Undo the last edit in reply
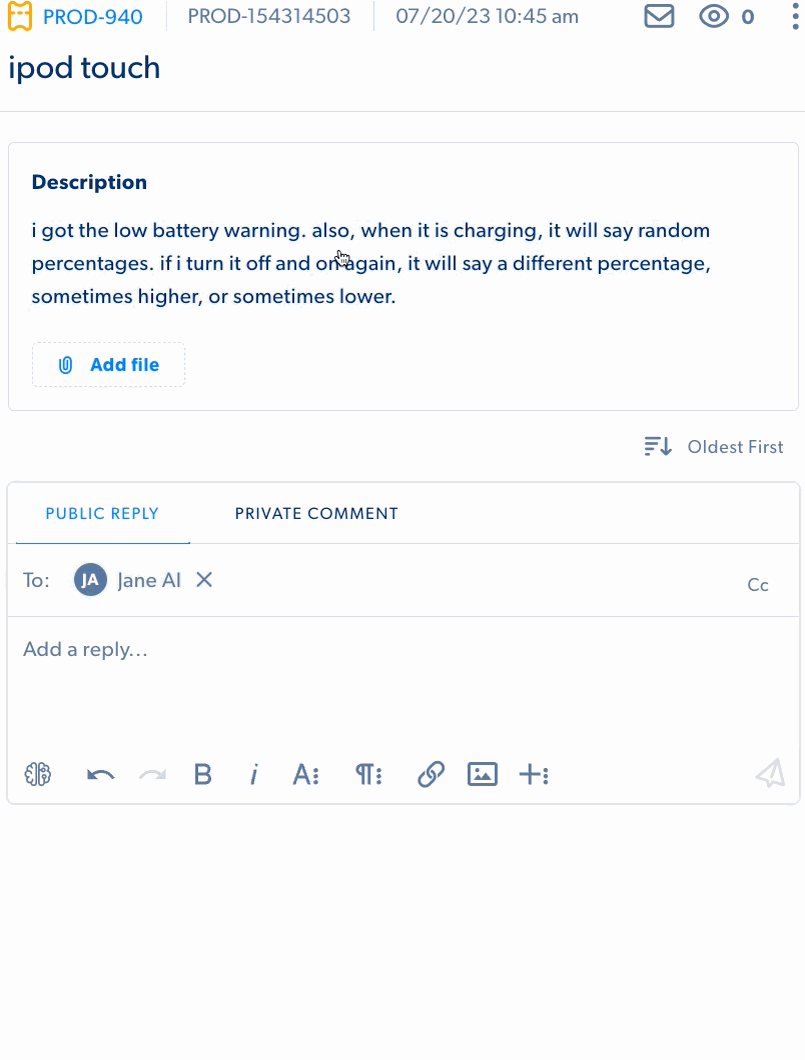This screenshot has height=1060, width=805. [100, 774]
